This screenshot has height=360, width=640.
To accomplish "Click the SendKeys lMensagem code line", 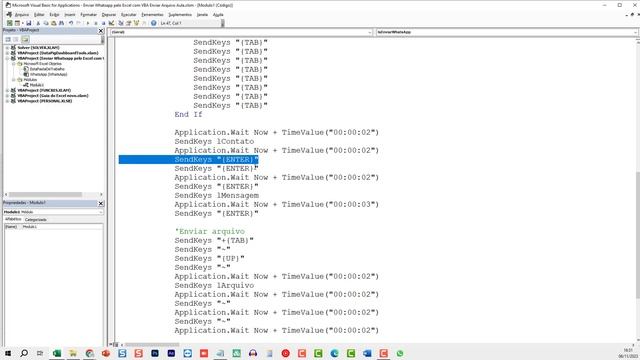I will pyautogui.click(x=216, y=196).
